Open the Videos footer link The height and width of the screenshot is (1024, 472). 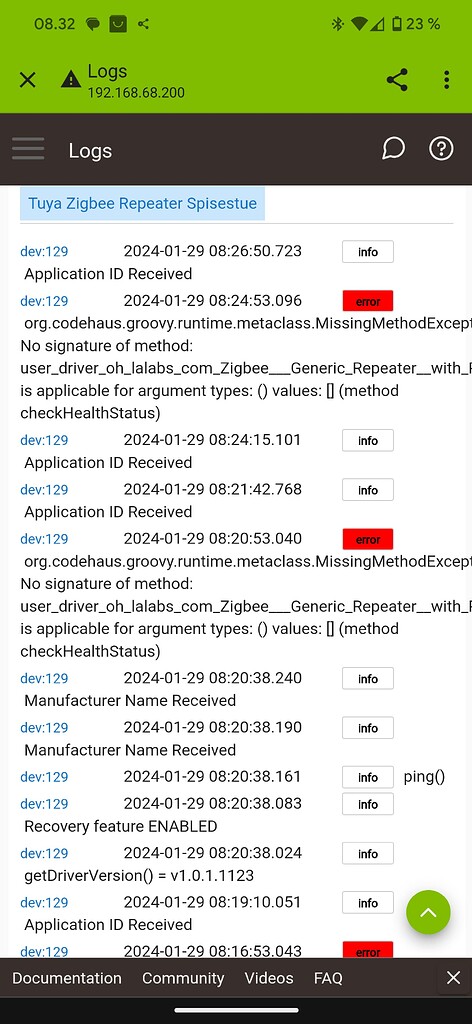[x=269, y=978]
